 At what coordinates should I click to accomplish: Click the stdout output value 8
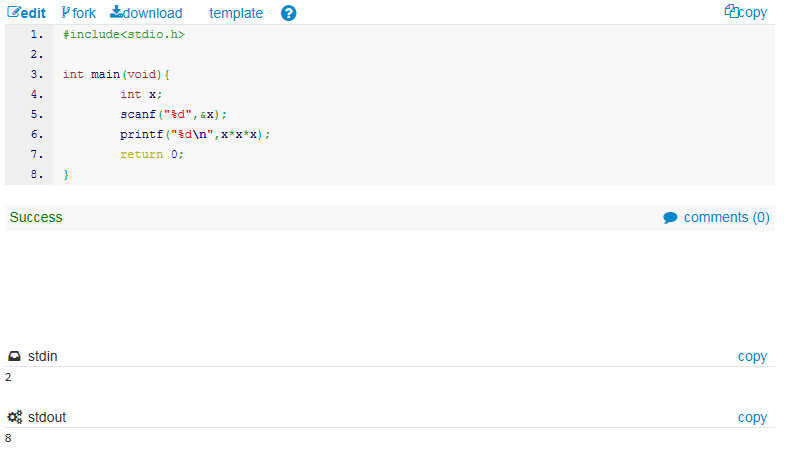coord(8,438)
